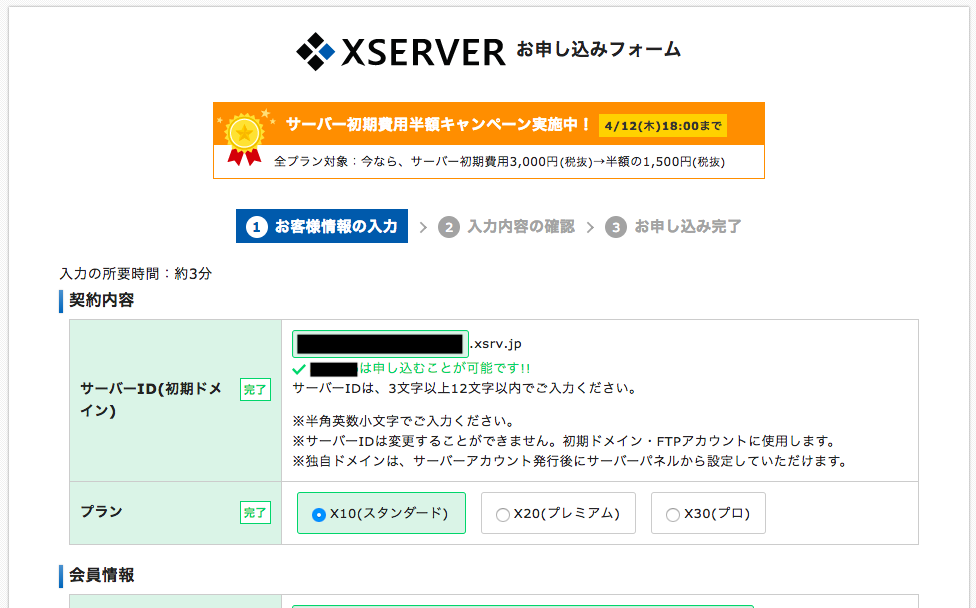Click the 会員情報 section heading

click(x=101, y=575)
